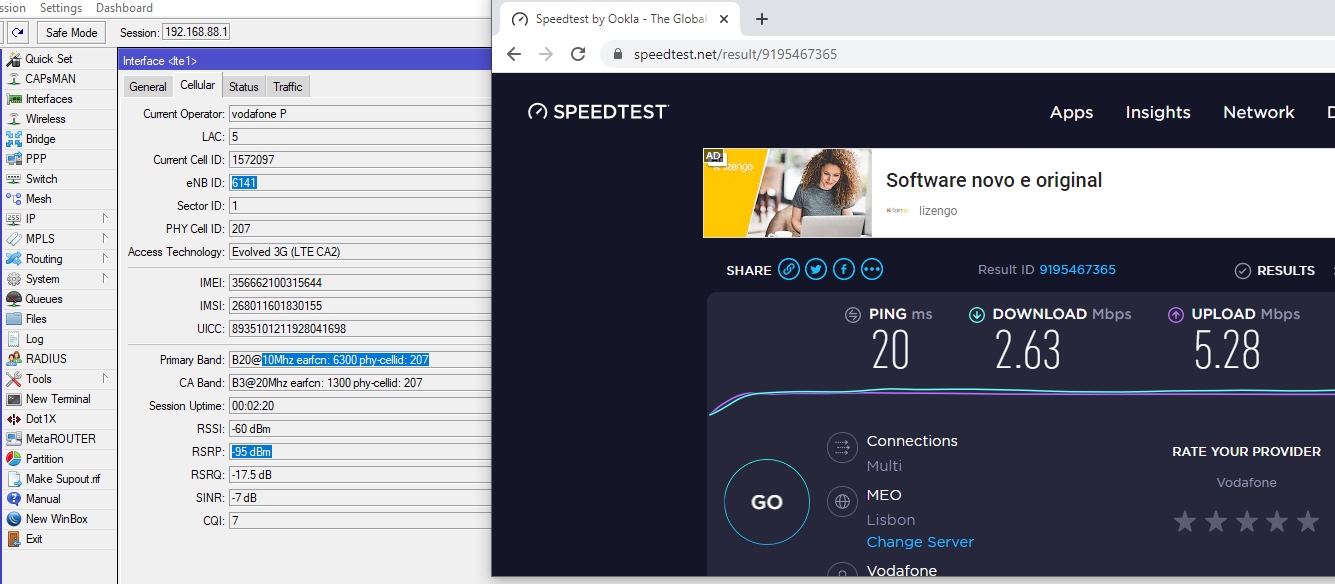This screenshot has height=584, width=1335.
Task: Open Files menu entry
Action: pos(36,319)
